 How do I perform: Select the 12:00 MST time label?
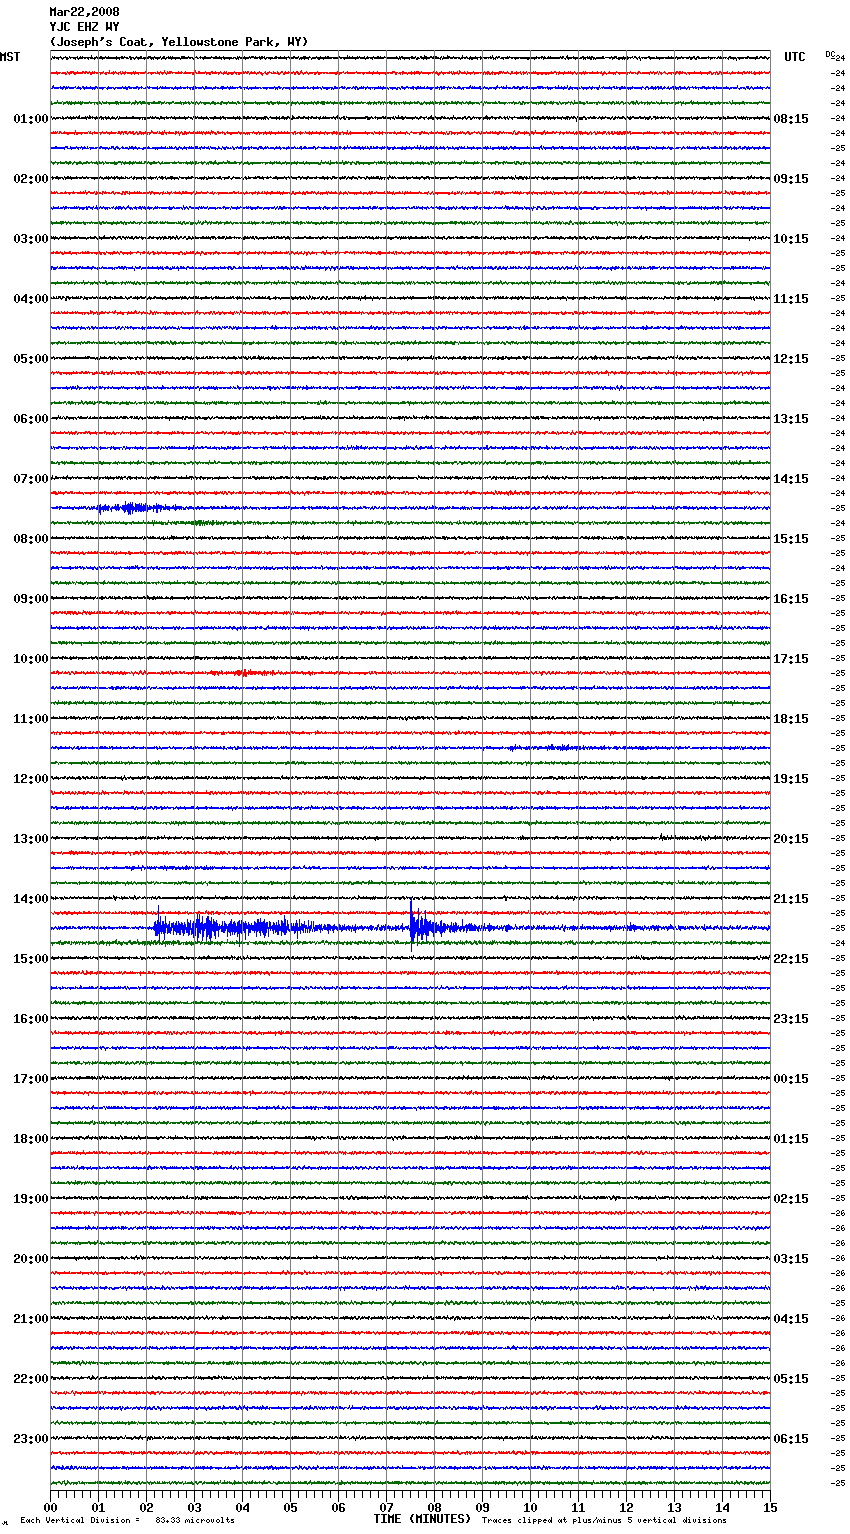31,779
